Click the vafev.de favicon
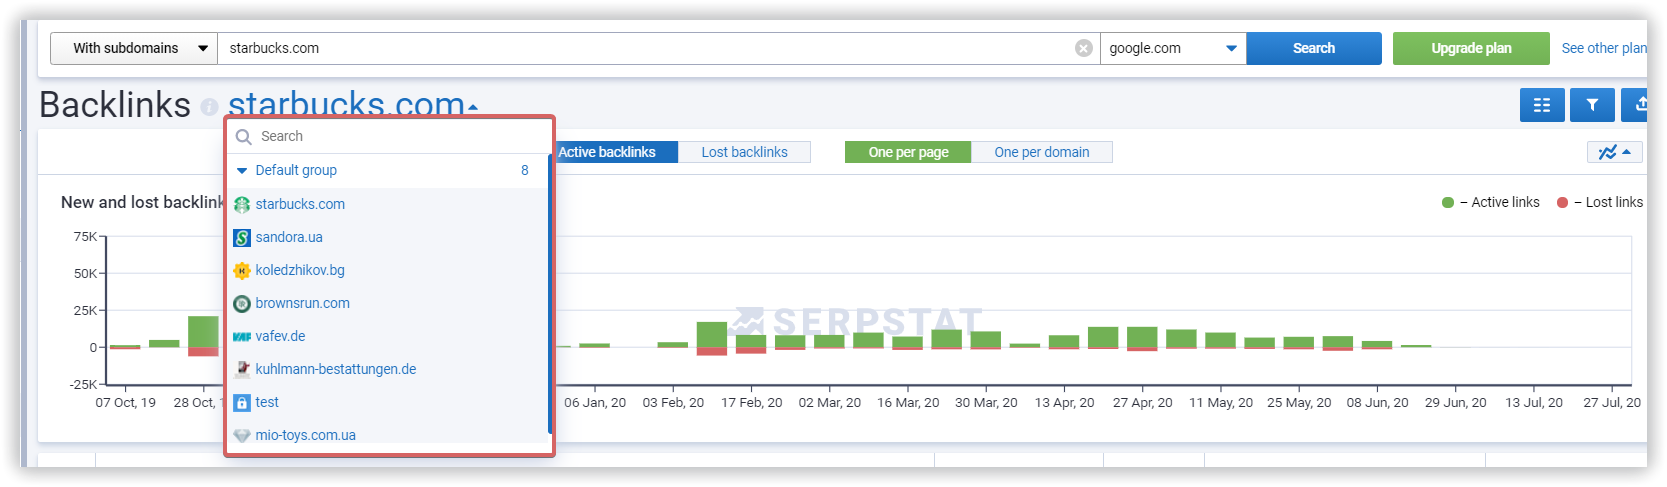Screen dimensions: 1667x487 tap(242, 336)
